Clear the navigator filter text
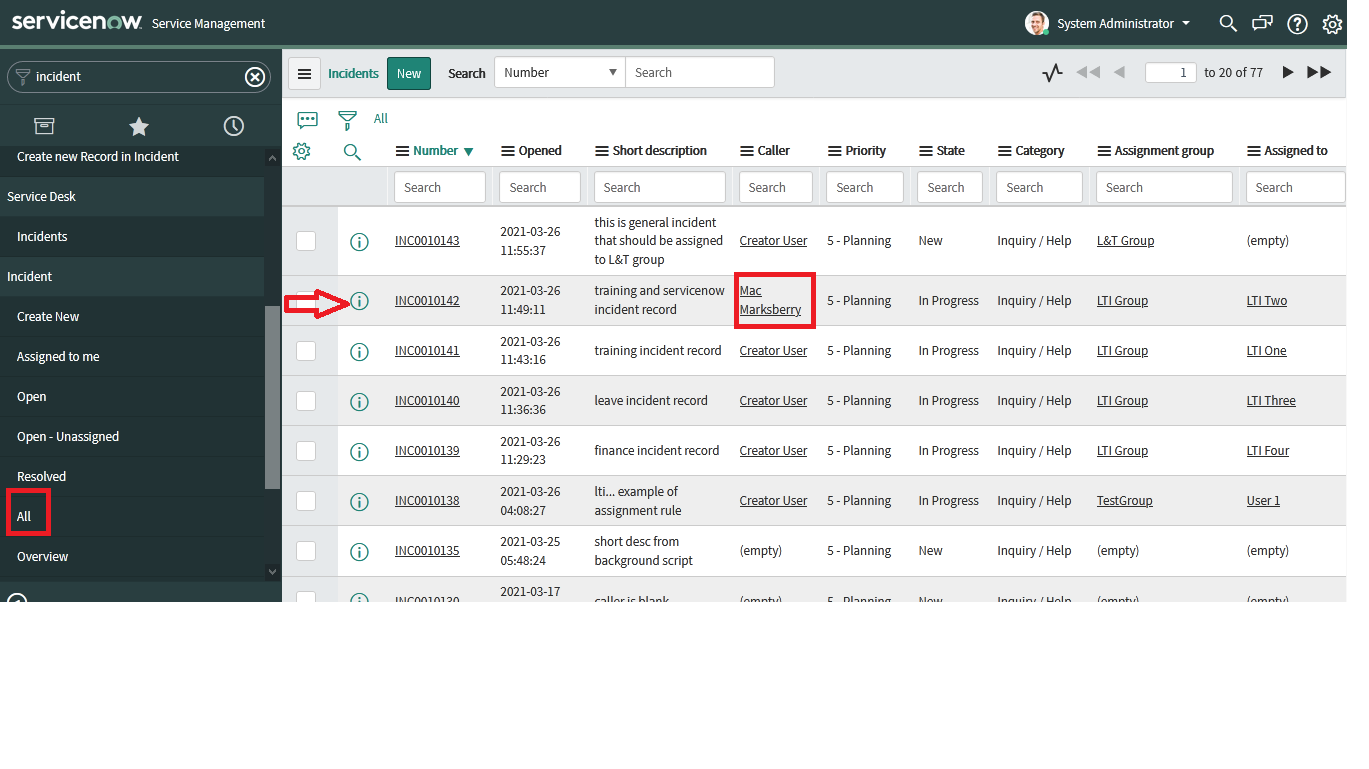This screenshot has height=769, width=1369. pos(255,76)
